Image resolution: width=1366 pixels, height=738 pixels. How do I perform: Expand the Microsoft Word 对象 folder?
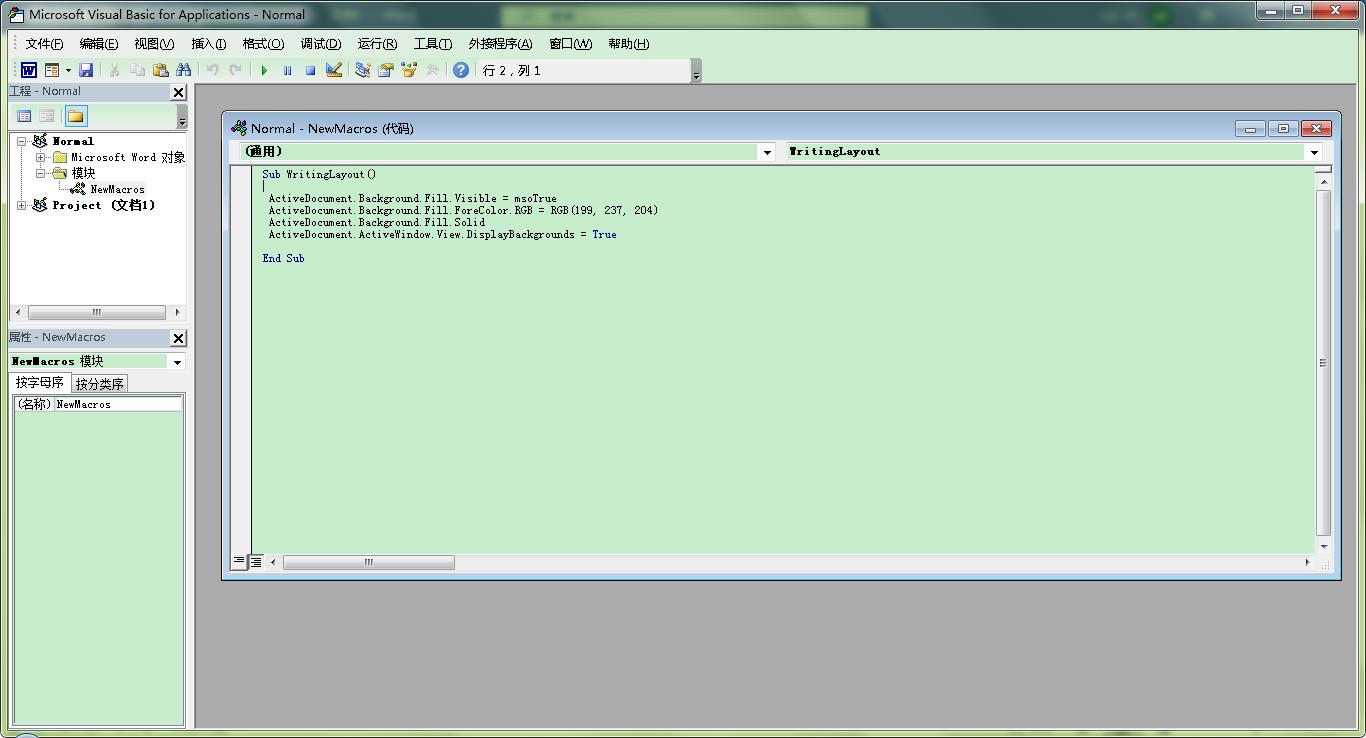41,157
